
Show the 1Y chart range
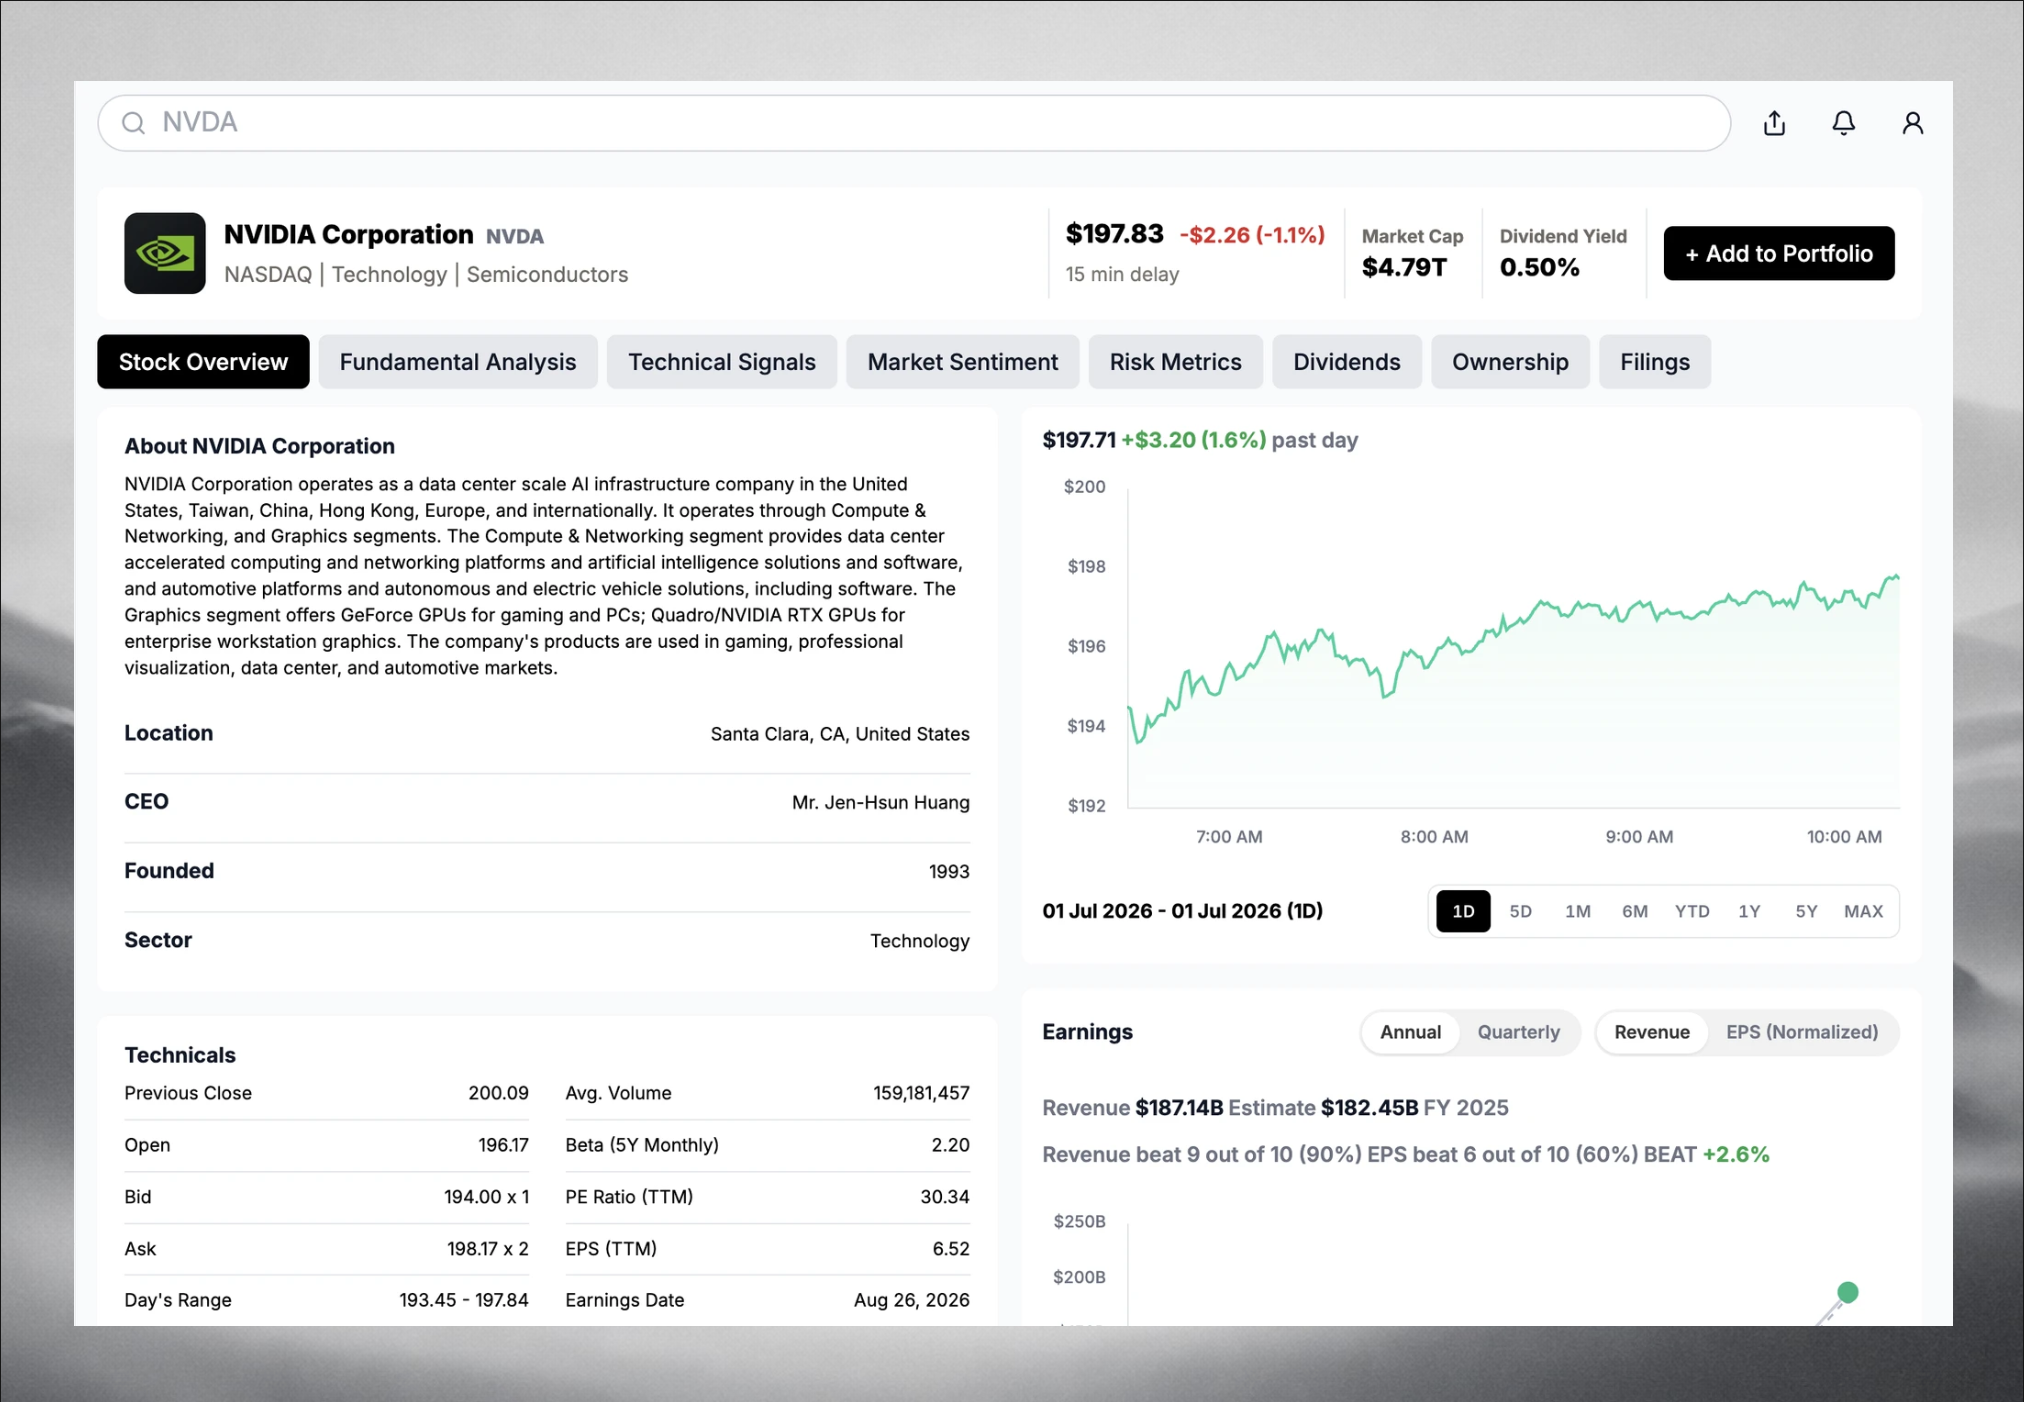(x=1749, y=911)
